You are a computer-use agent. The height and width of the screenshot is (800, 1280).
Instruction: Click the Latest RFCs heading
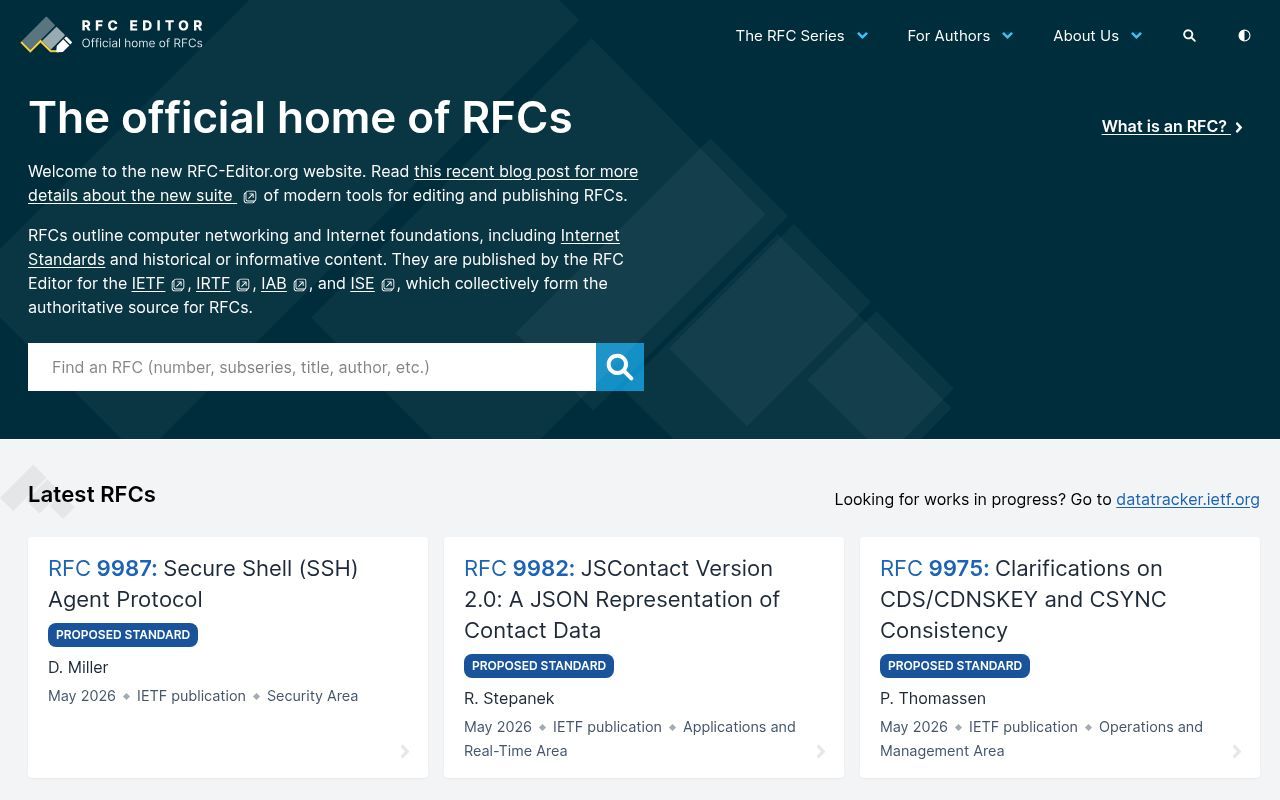tap(92, 494)
